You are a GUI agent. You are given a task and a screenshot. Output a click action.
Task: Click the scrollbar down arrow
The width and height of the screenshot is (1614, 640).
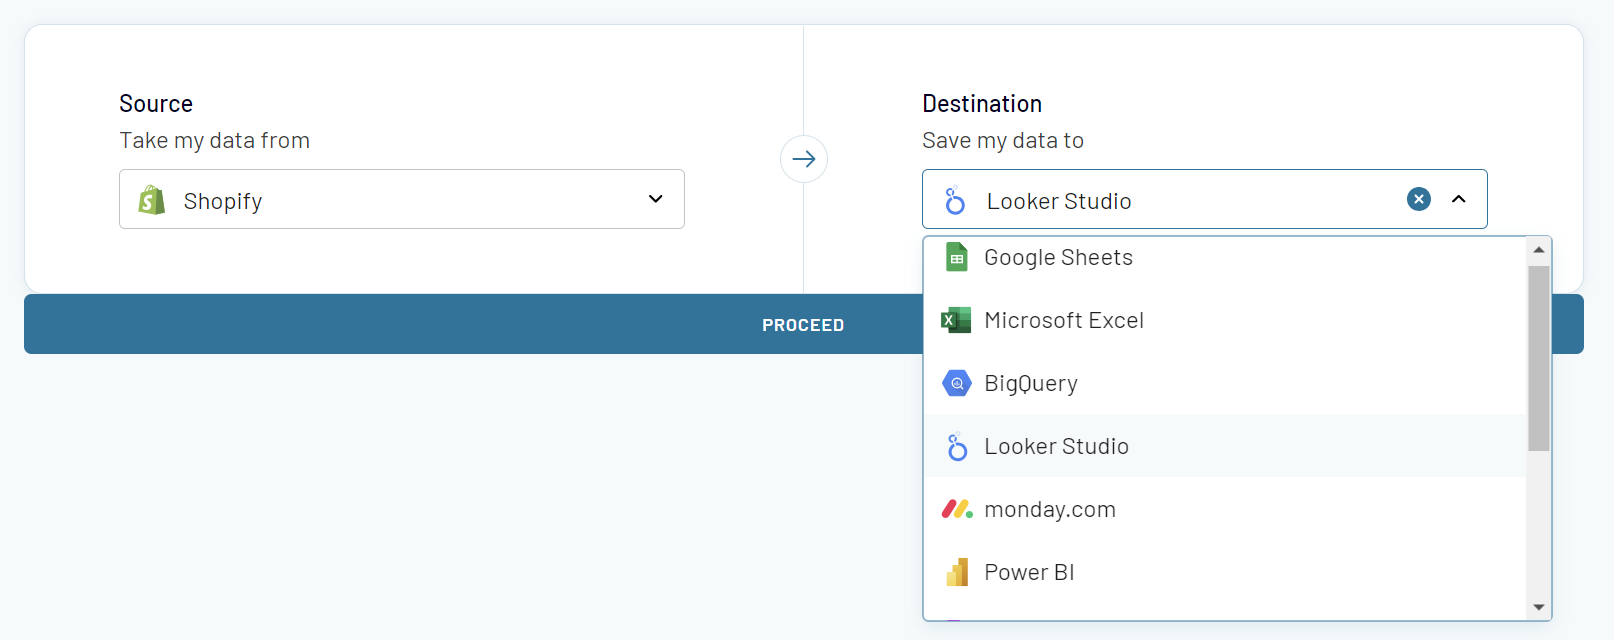tap(1539, 607)
